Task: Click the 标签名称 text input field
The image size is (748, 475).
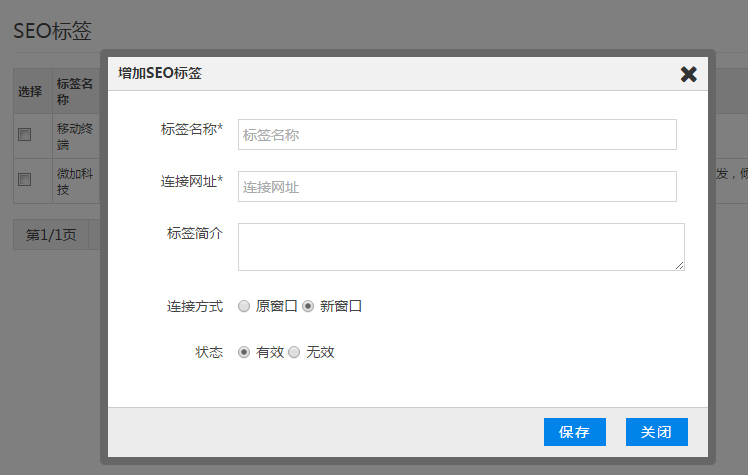Action: click(457, 135)
